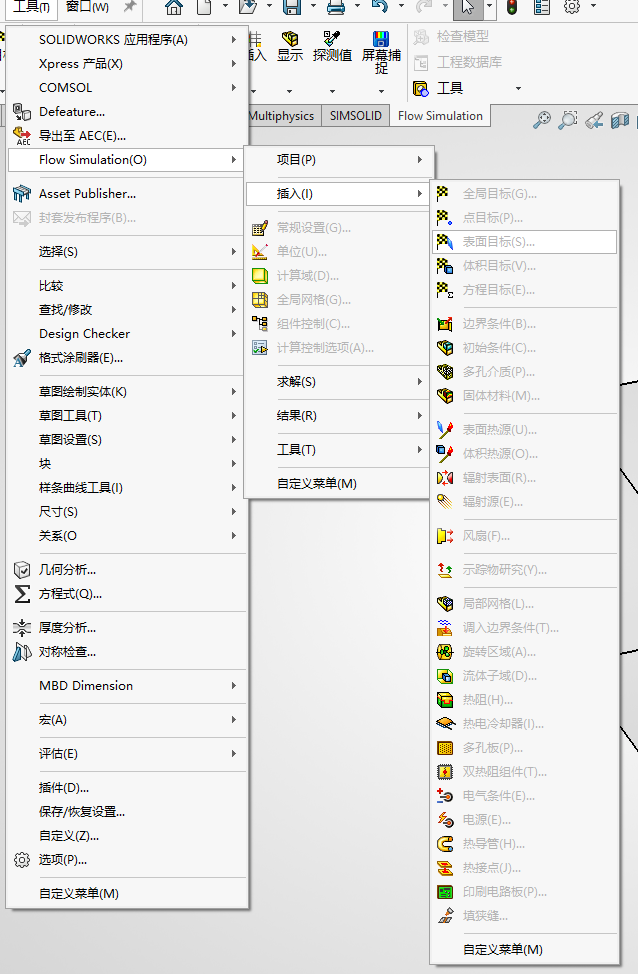
Task: Click the Defeature... menu entry
Action: pos(126,112)
